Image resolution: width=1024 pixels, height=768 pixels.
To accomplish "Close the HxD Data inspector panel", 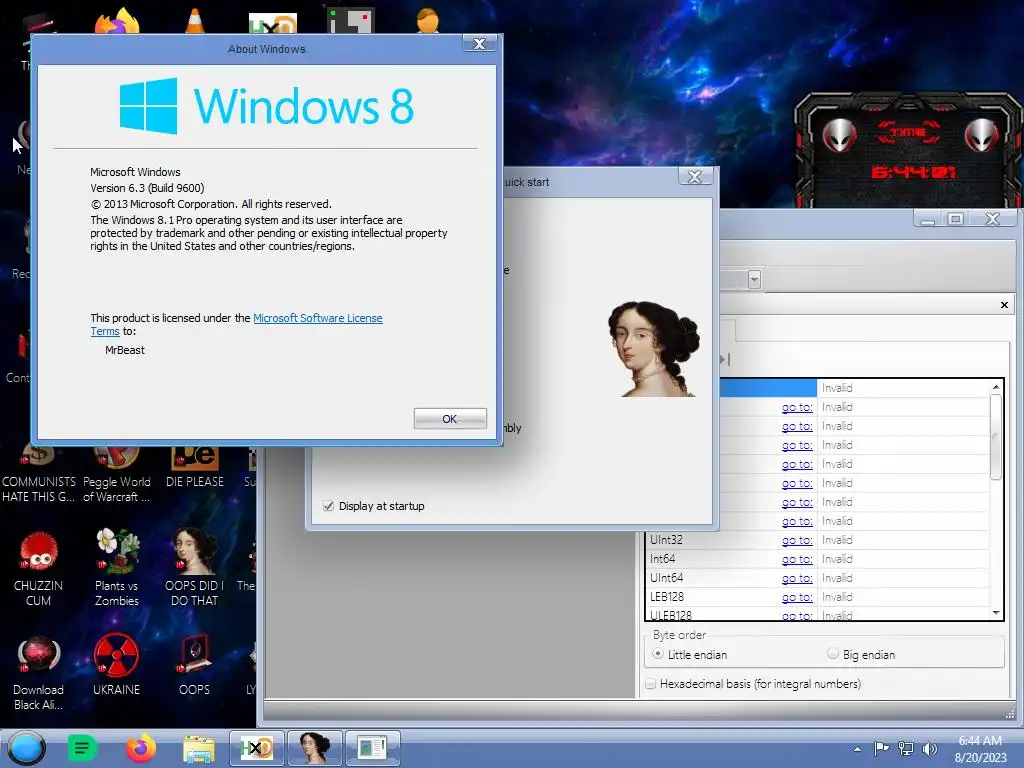I will point(1004,305).
